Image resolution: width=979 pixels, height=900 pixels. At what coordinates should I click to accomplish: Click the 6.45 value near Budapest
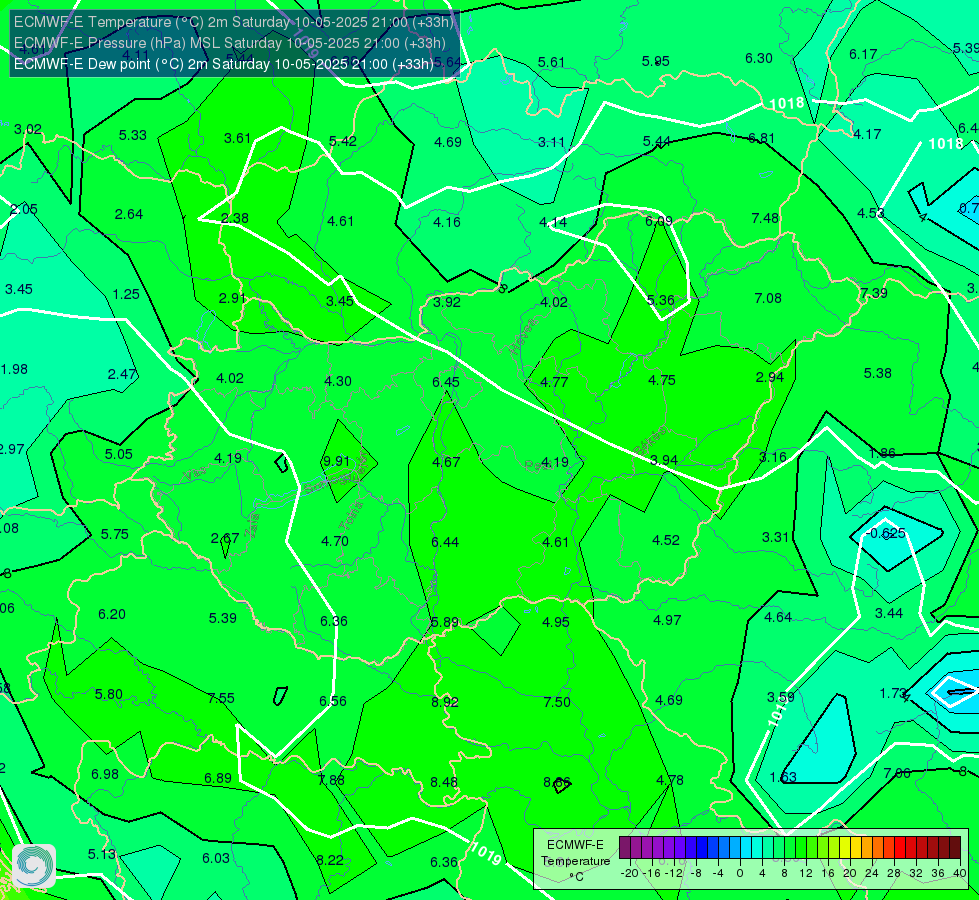tap(445, 382)
